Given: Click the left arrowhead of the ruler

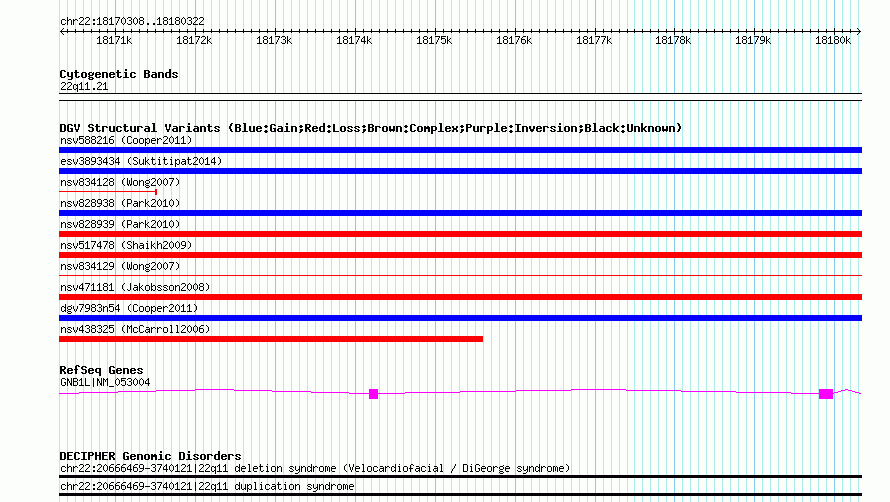Looking at the screenshot, I should (62, 31).
